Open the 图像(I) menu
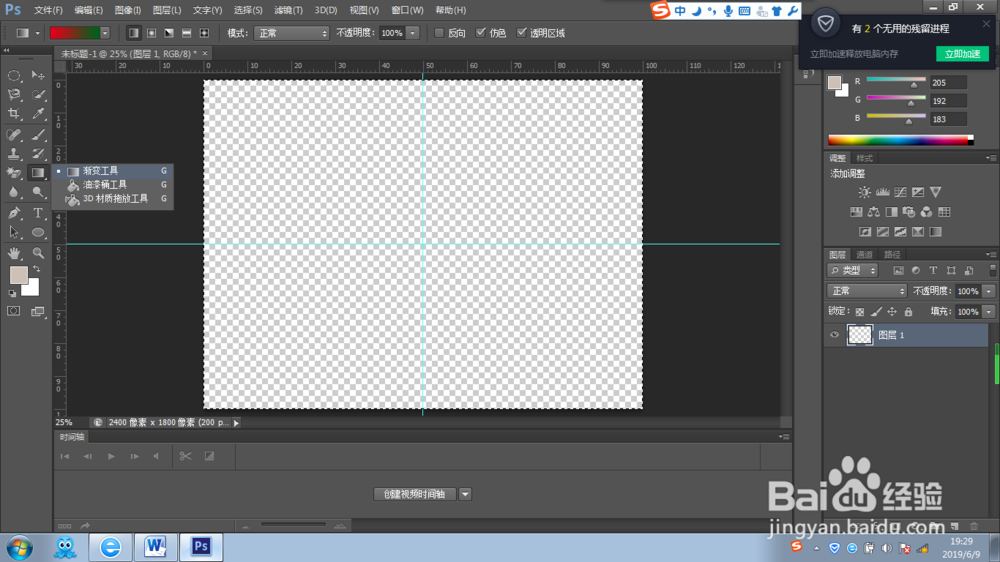This screenshot has height=562, width=1000. click(x=128, y=10)
